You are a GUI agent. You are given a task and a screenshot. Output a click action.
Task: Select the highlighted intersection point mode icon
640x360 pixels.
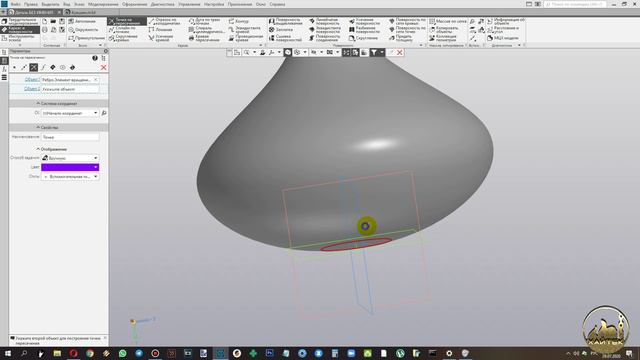point(33,67)
